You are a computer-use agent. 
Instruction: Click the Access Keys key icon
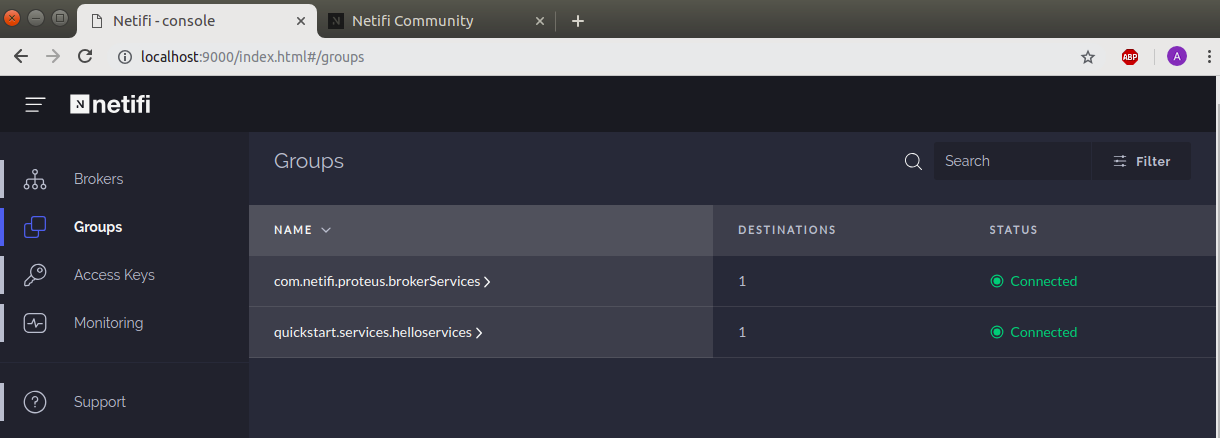[x=35, y=276]
